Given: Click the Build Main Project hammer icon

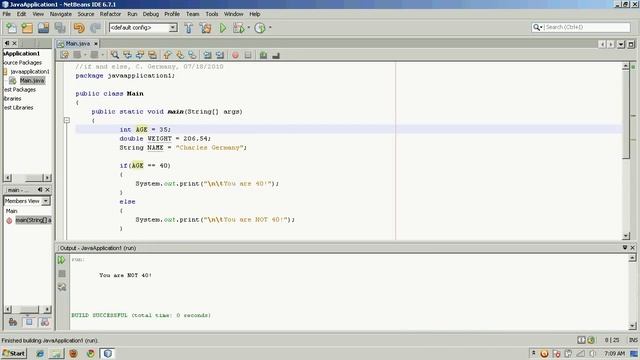Looking at the screenshot, I should click(189, 28).
